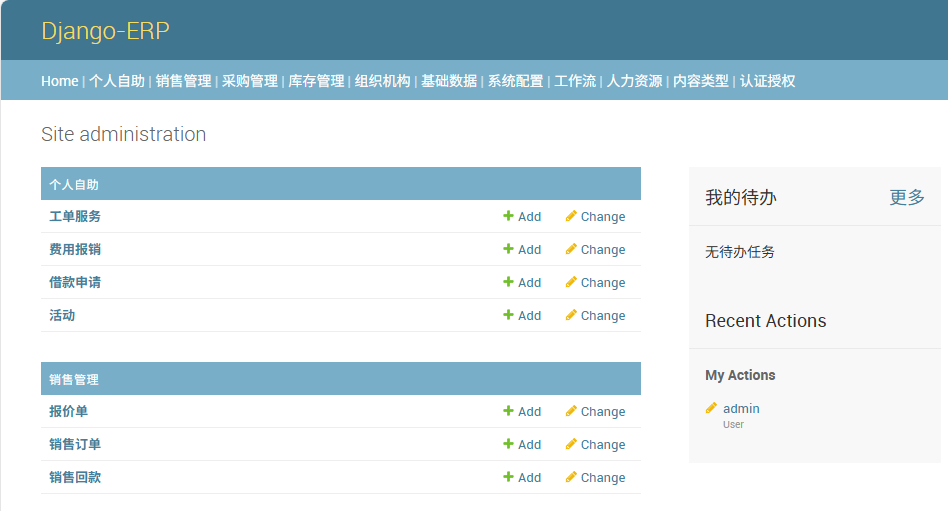Open the 个人自助 section header
Viewport: 948px width, 511px height.
[x=74, y=184]
